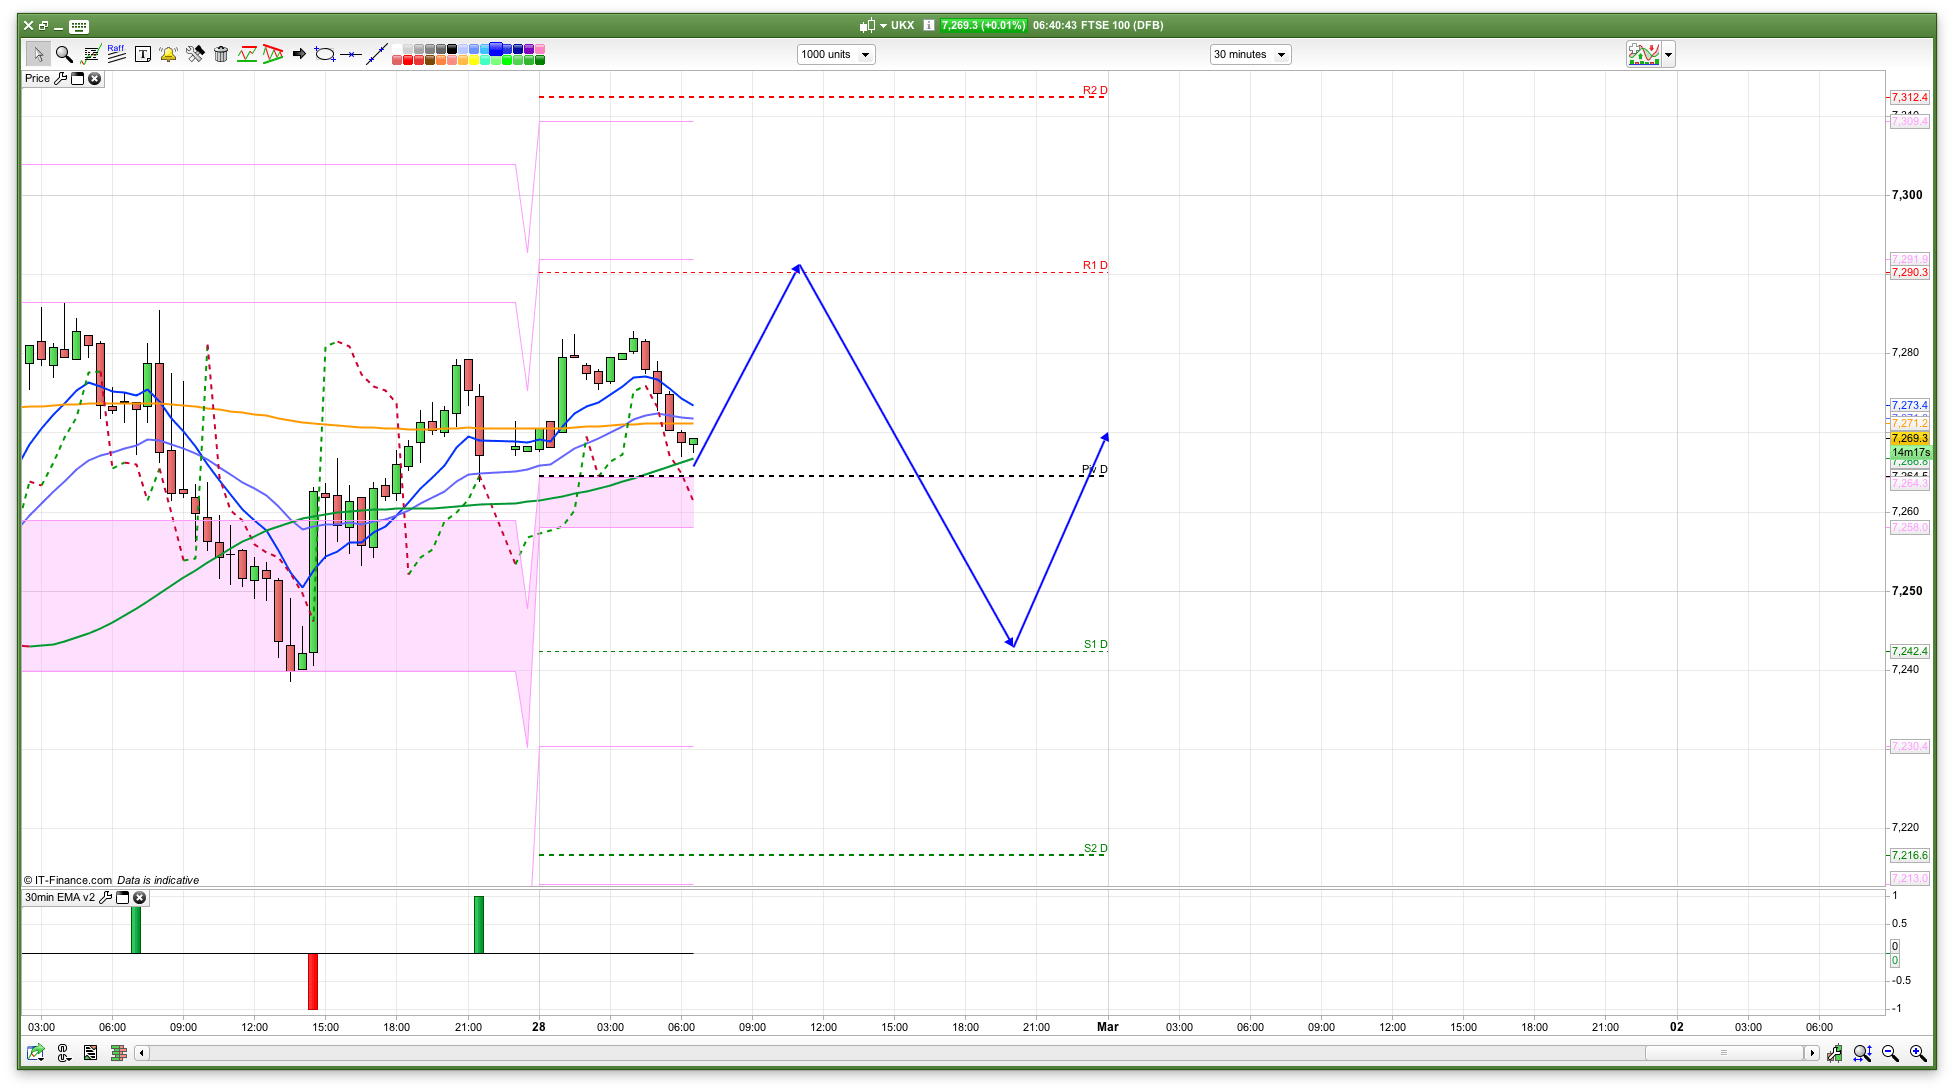The width and height of the screenshot is (1954, 1091).
Task: Expand the chart template dropdown arrow
Action: point(1668,54)
